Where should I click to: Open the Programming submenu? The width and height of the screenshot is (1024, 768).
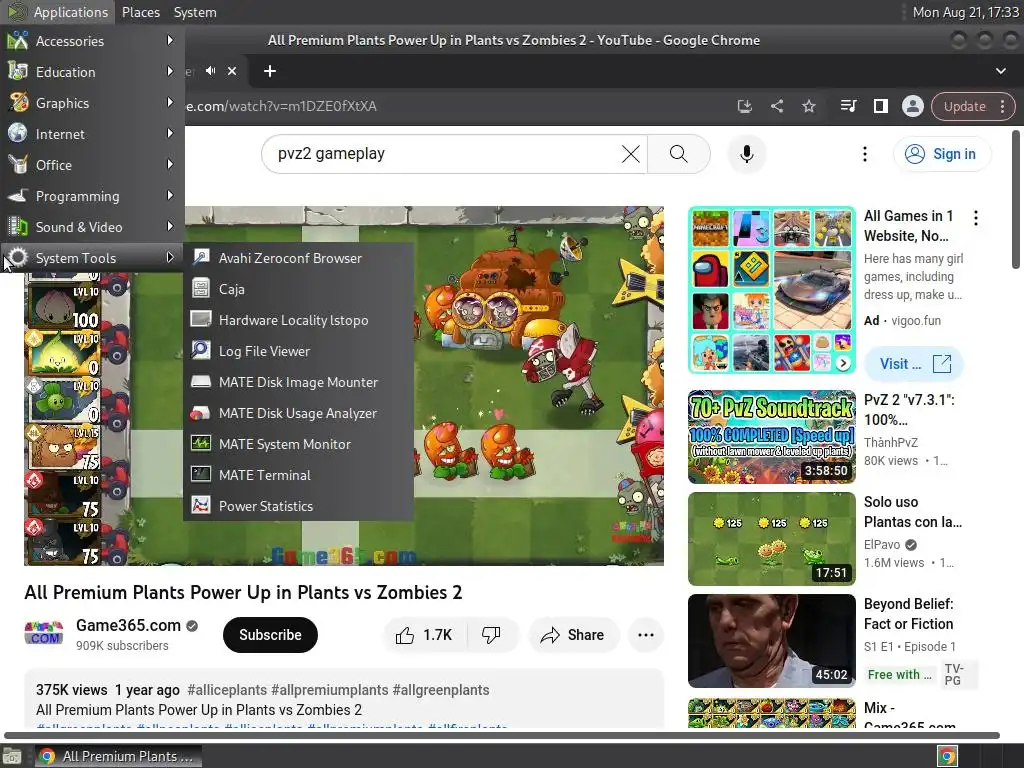tap(92, 196)
